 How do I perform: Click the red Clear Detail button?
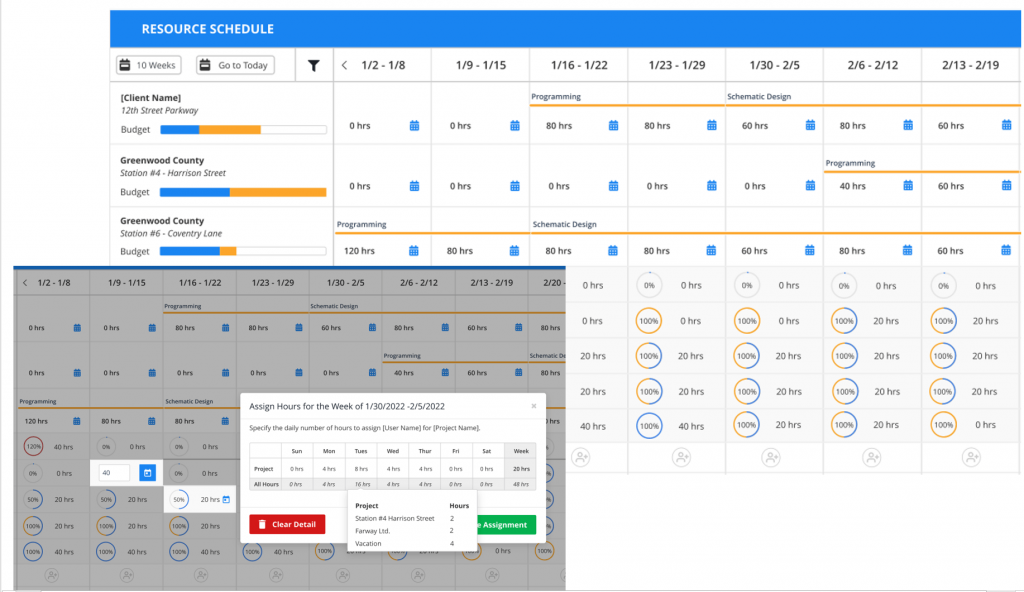click(287, 524)
